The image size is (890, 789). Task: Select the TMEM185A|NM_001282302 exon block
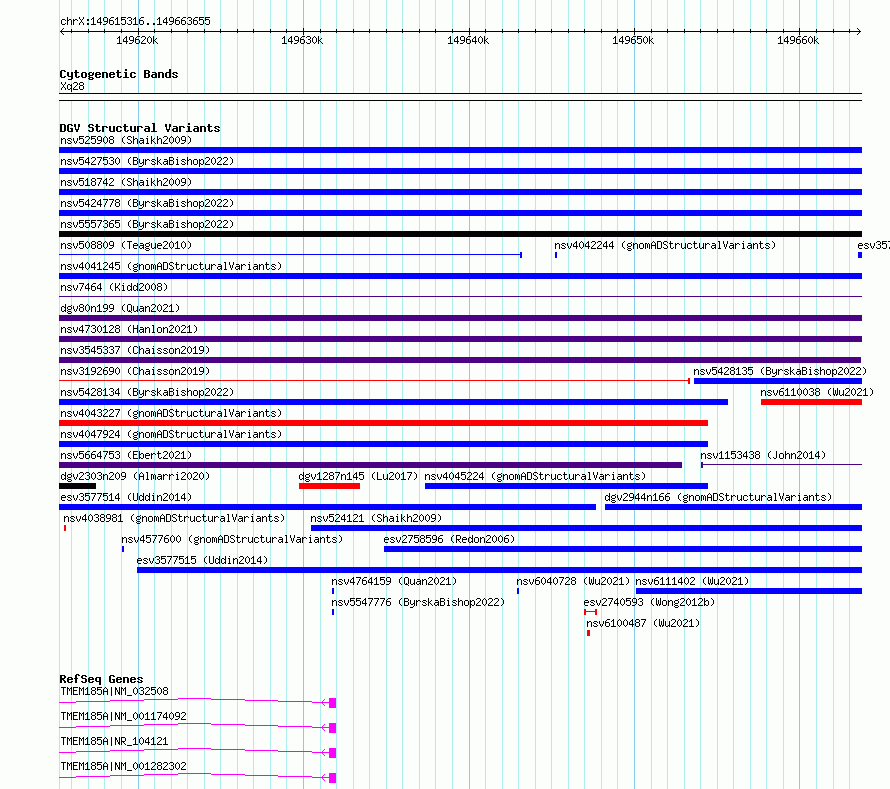click(x=333, y=778)
